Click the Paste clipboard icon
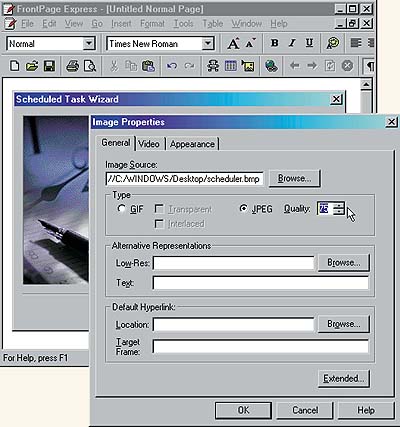400x427 pixels. coord(148,66)
